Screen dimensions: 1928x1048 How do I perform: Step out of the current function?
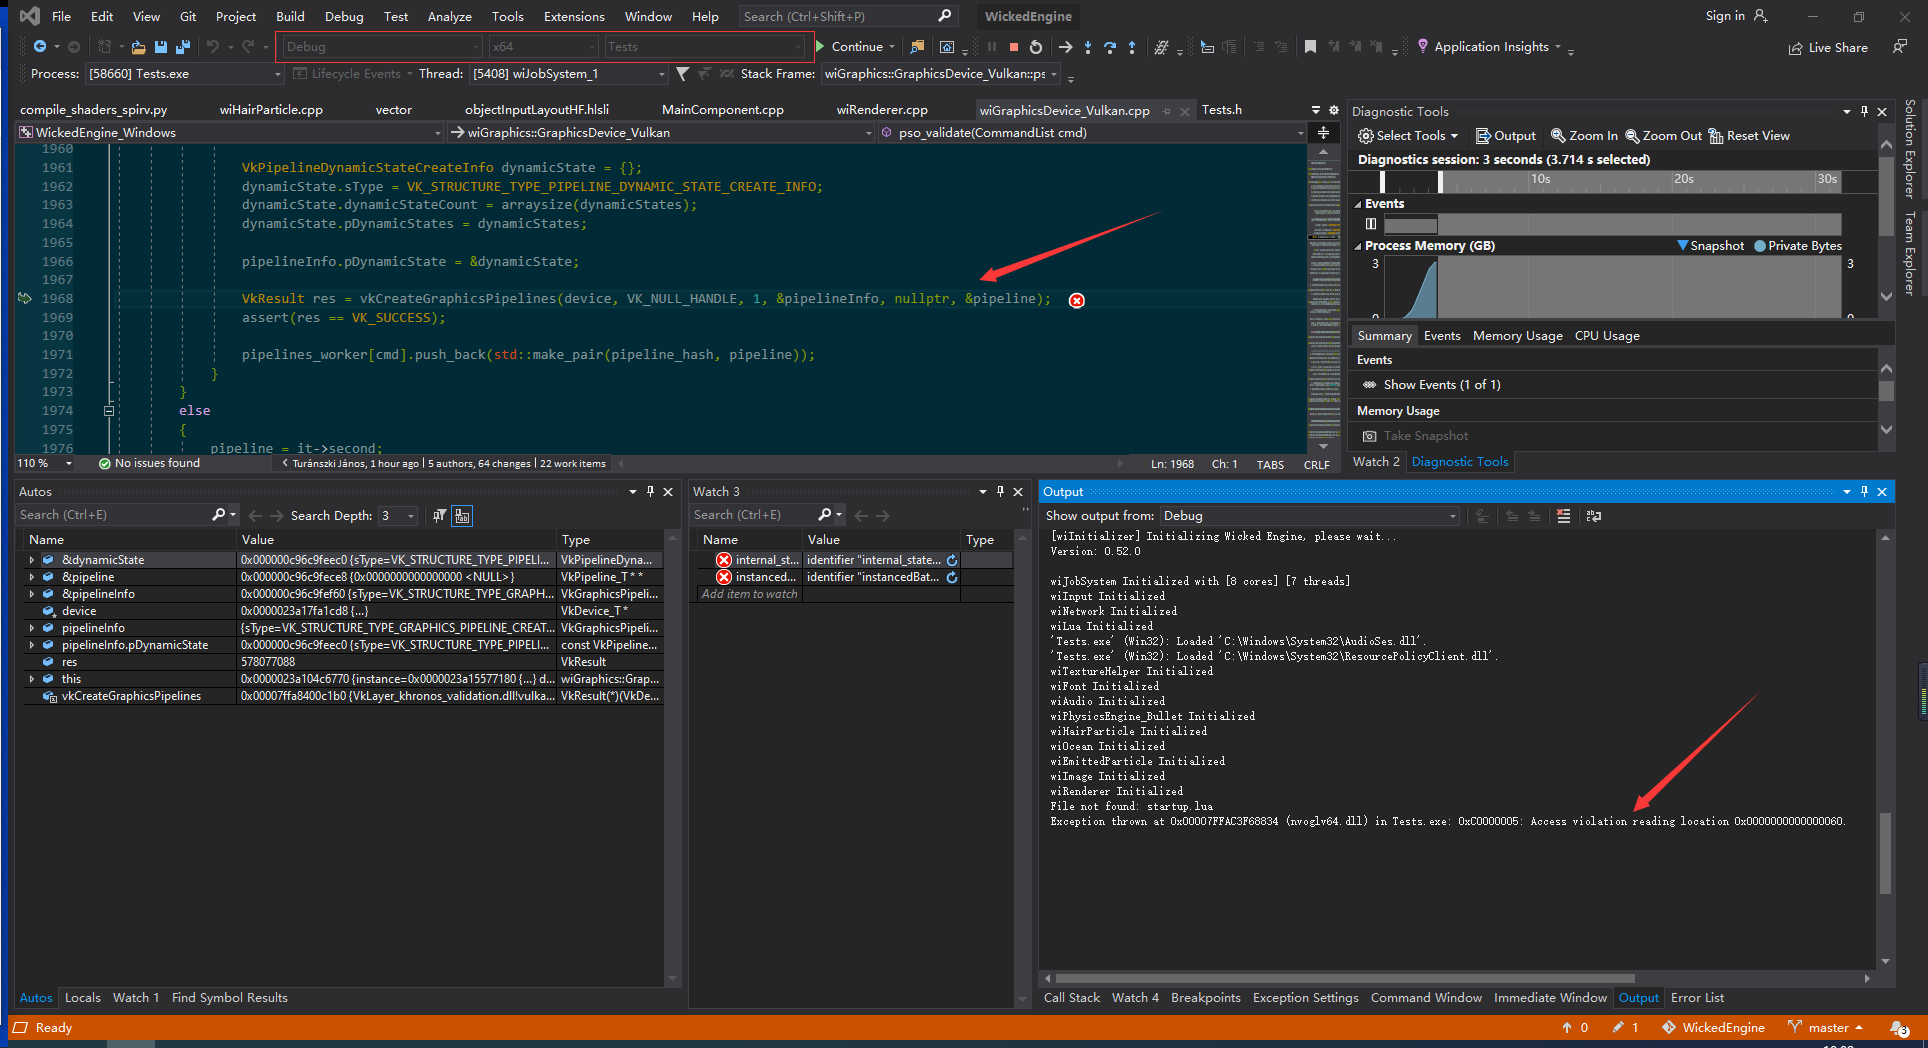point(1132,47)
